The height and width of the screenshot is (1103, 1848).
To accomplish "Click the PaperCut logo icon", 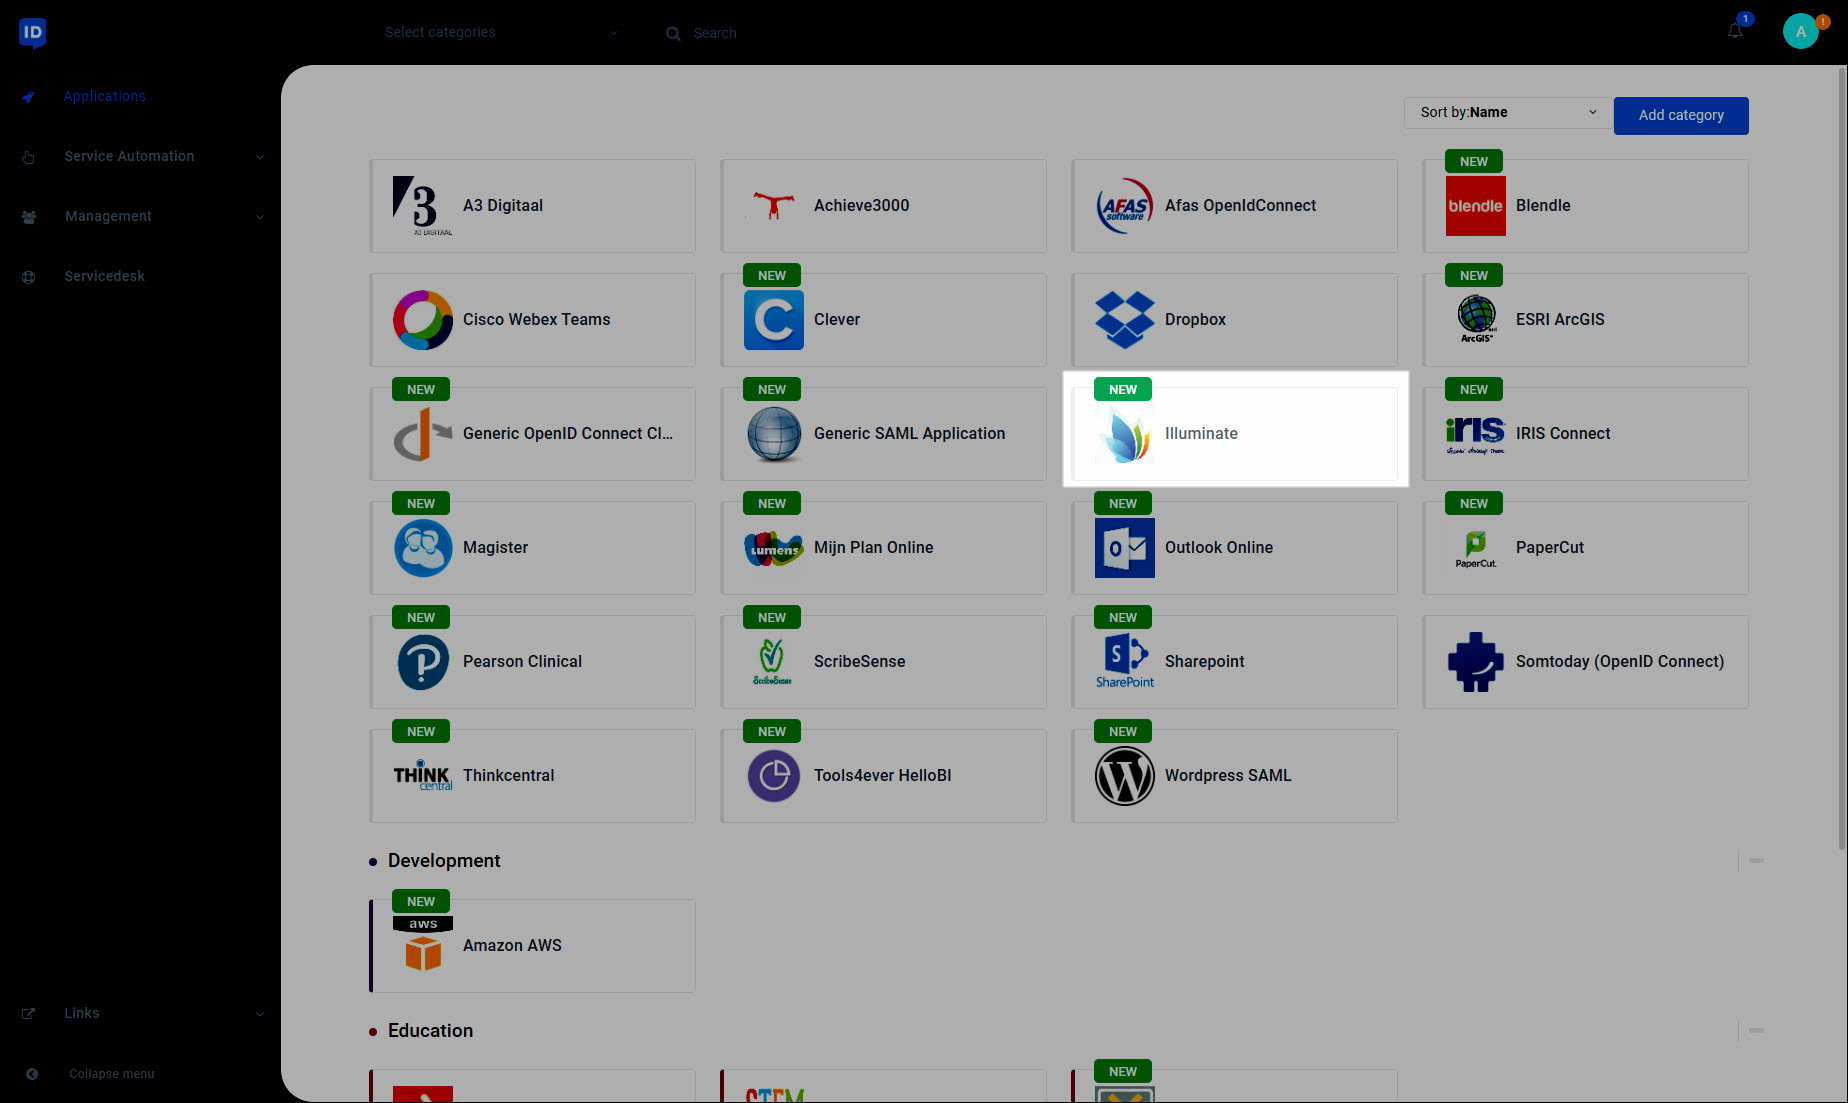I will click(1476, 548).
